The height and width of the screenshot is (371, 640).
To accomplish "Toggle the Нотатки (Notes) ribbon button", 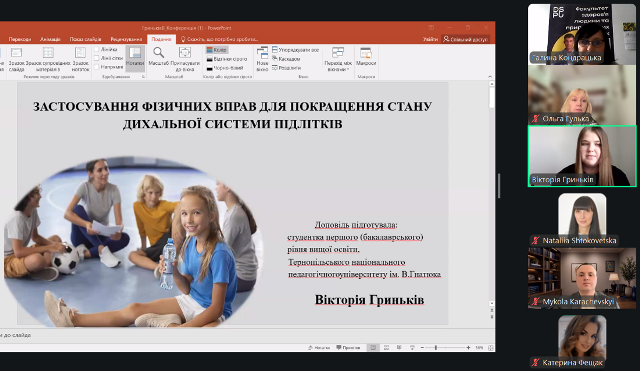I will click(135, 57).
